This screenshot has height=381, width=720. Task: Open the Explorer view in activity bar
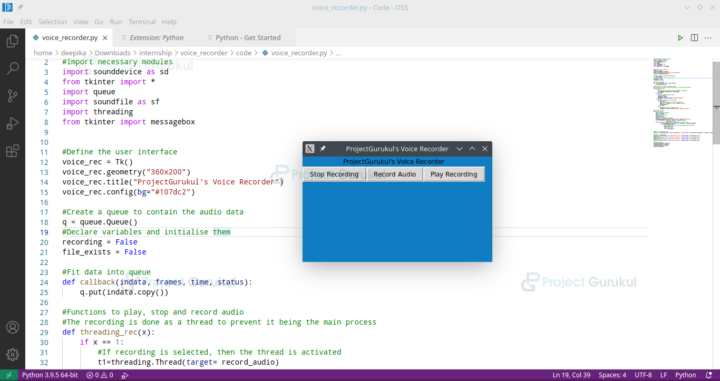click(x=12, y=41)
